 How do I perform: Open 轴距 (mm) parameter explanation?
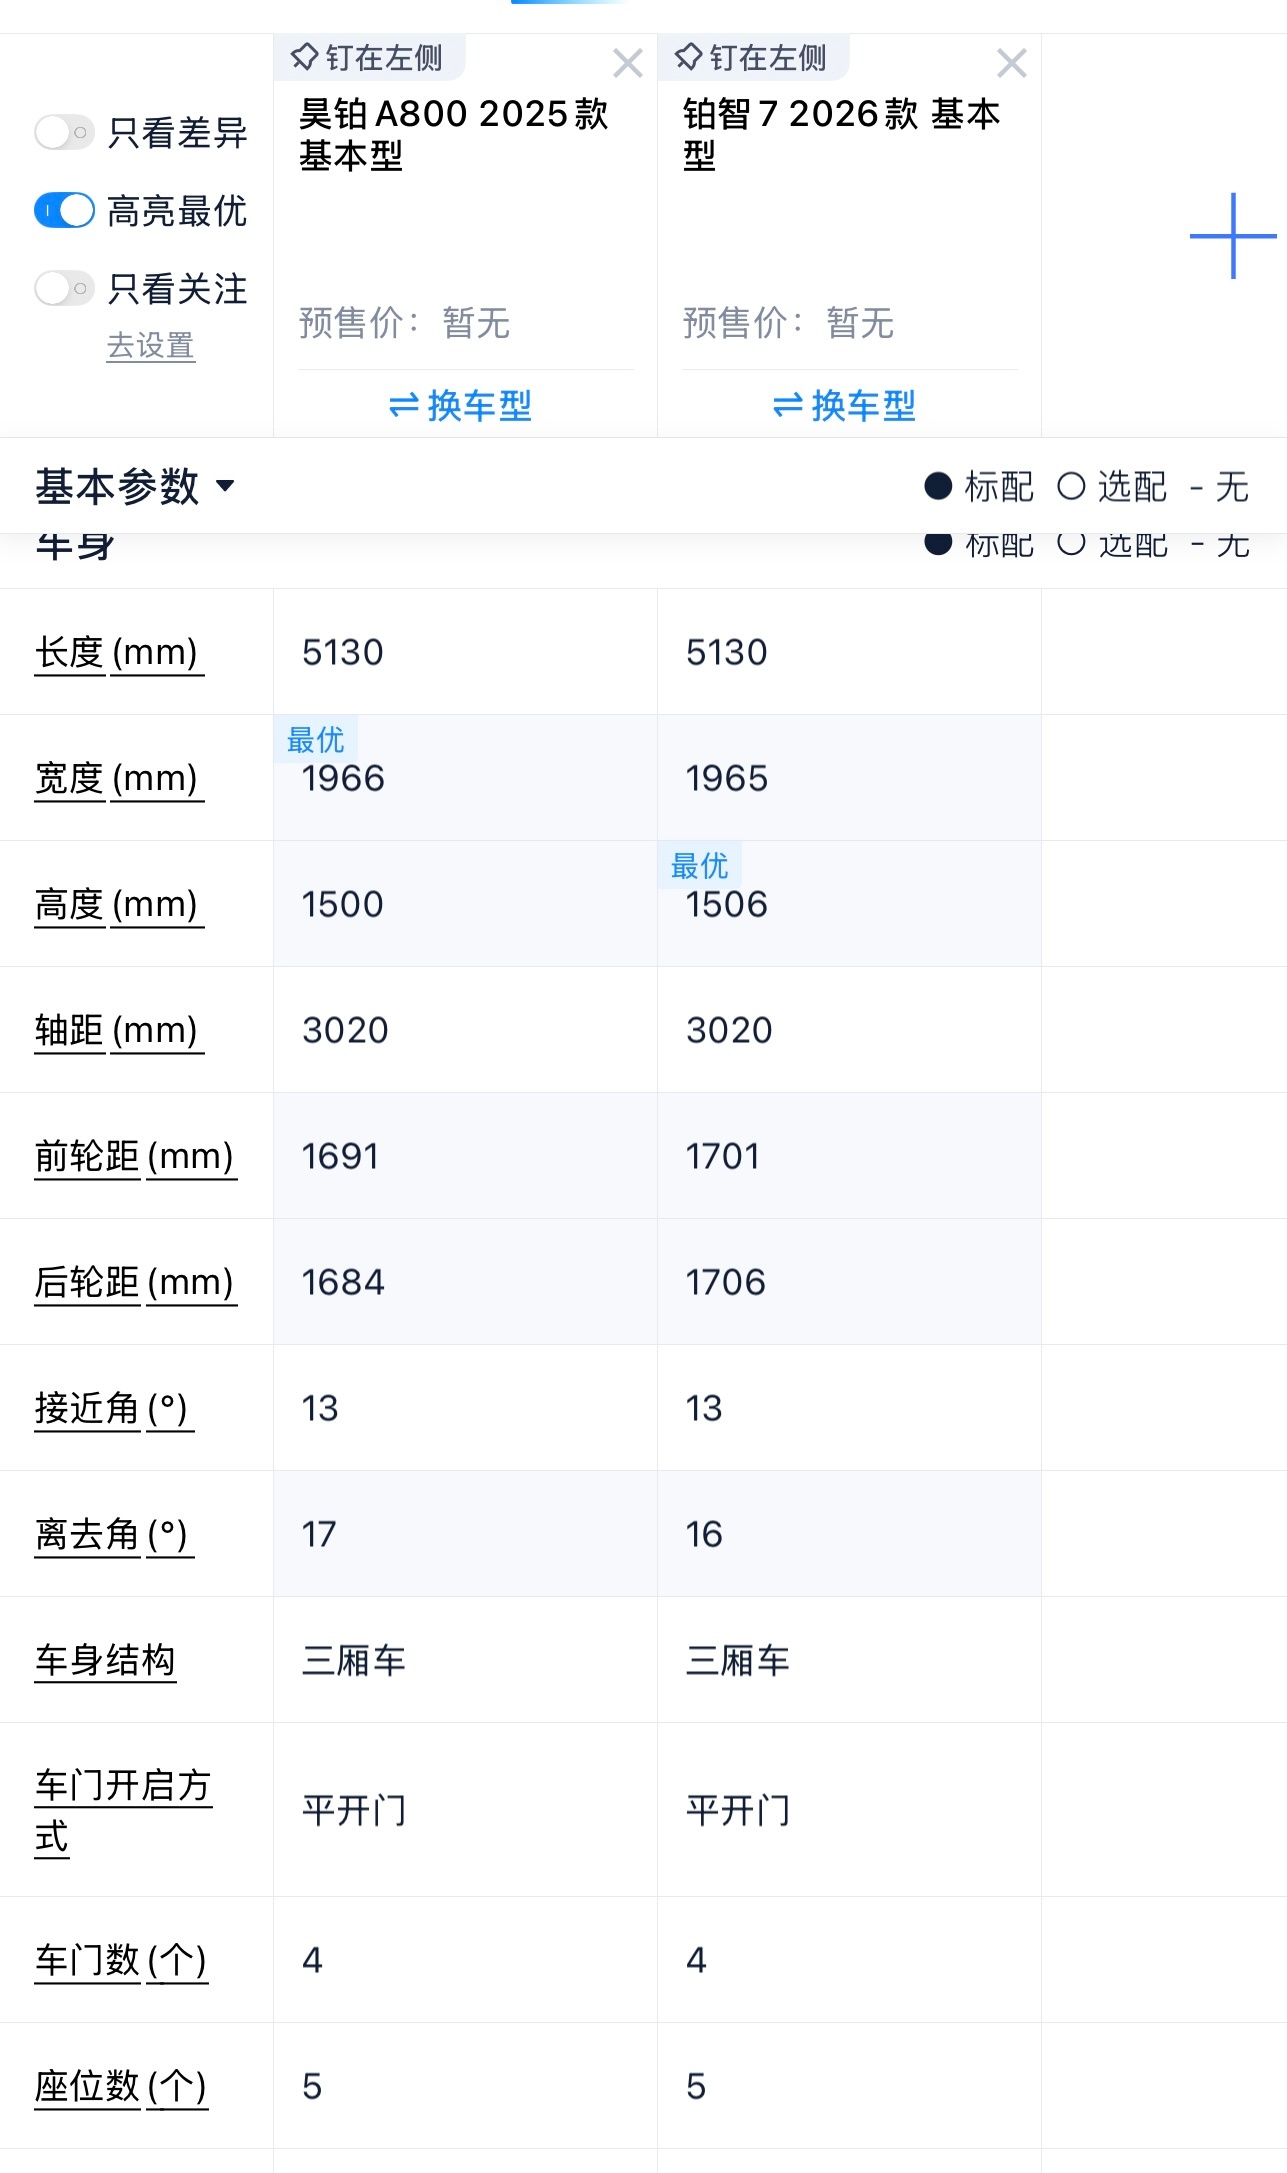click(117, 1031)
